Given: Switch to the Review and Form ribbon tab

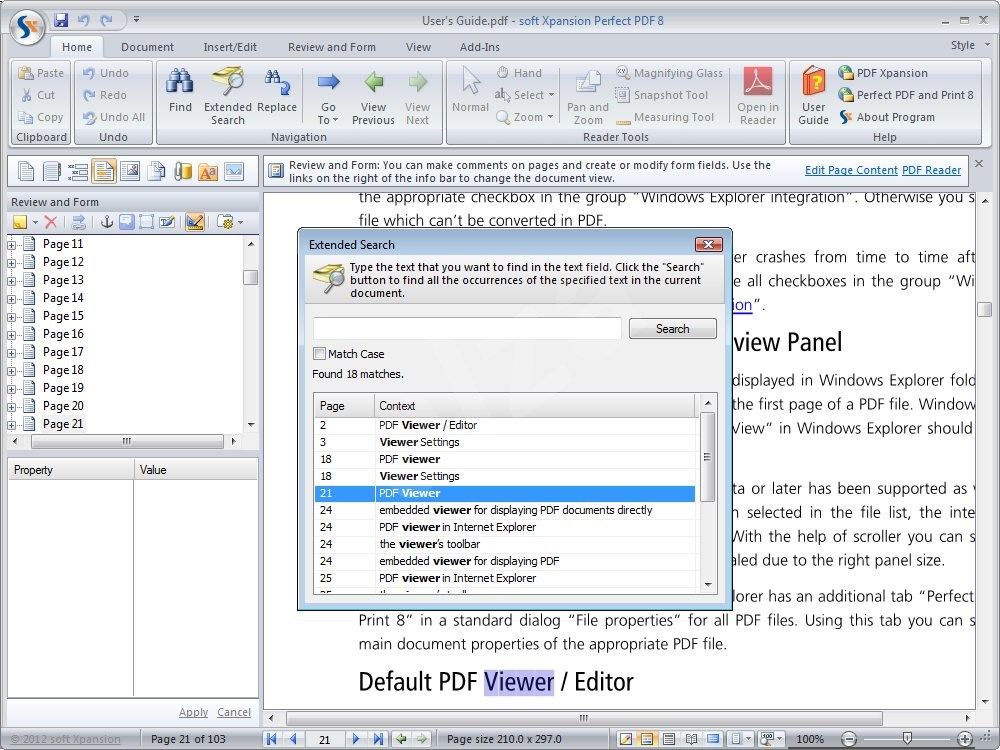Looking at the screenshot, I should click(332, 47).
